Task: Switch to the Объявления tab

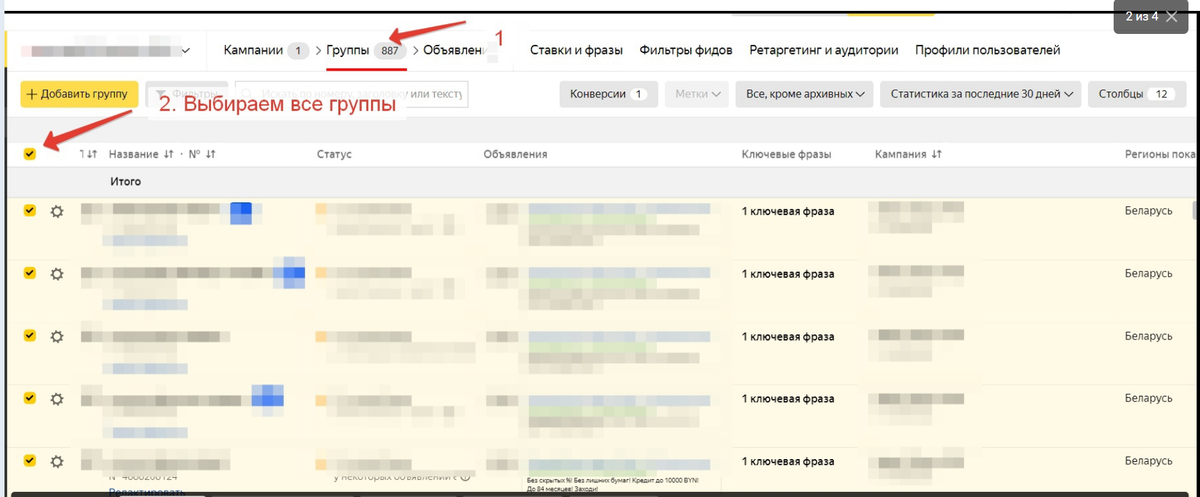Action: click(x=454, y=50)
